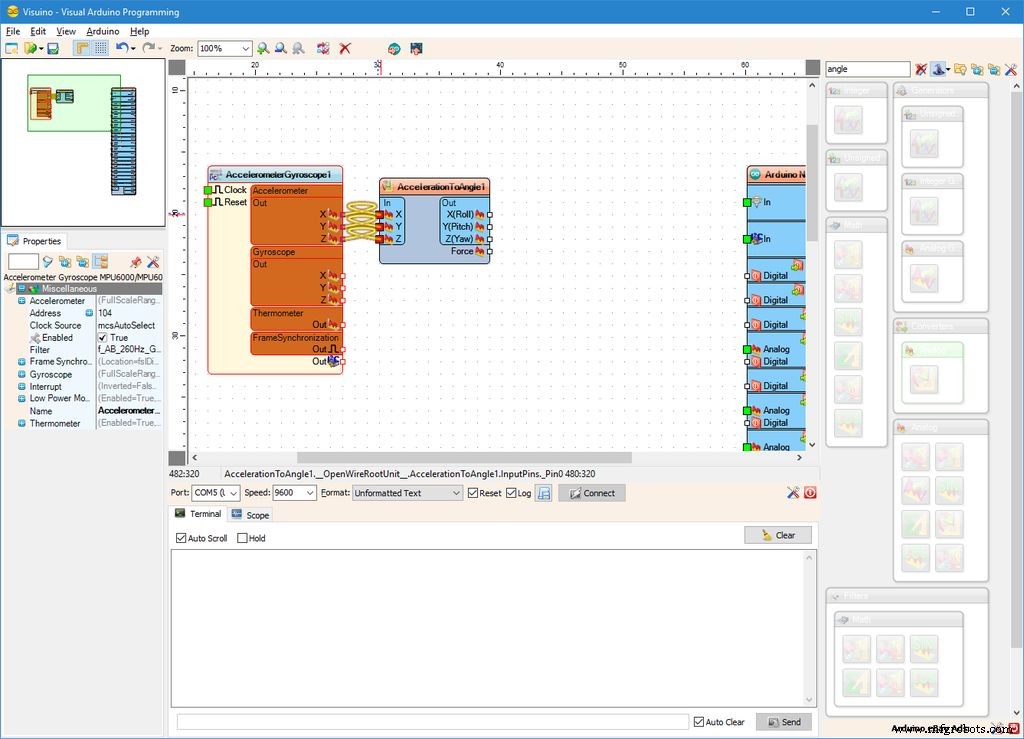
Task: Click the pin icon in Properties panel
Action: pyautogui.click(x=136, y=262)
